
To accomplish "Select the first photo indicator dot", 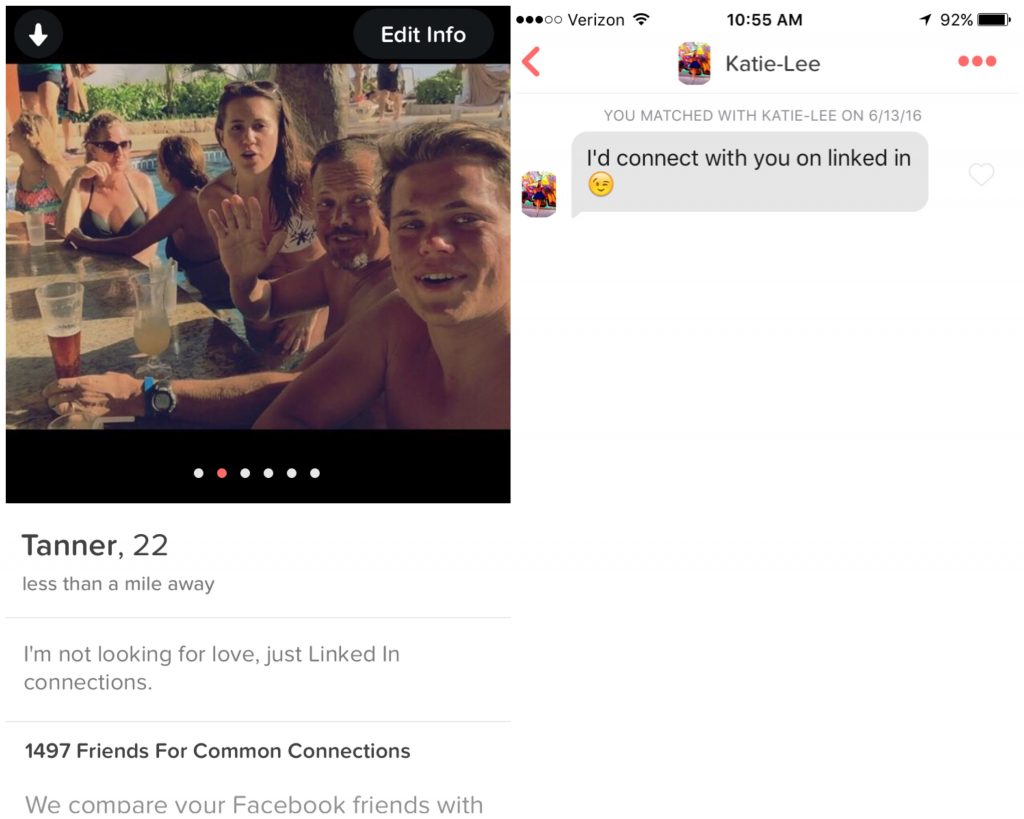I will [x=199, y=473].
